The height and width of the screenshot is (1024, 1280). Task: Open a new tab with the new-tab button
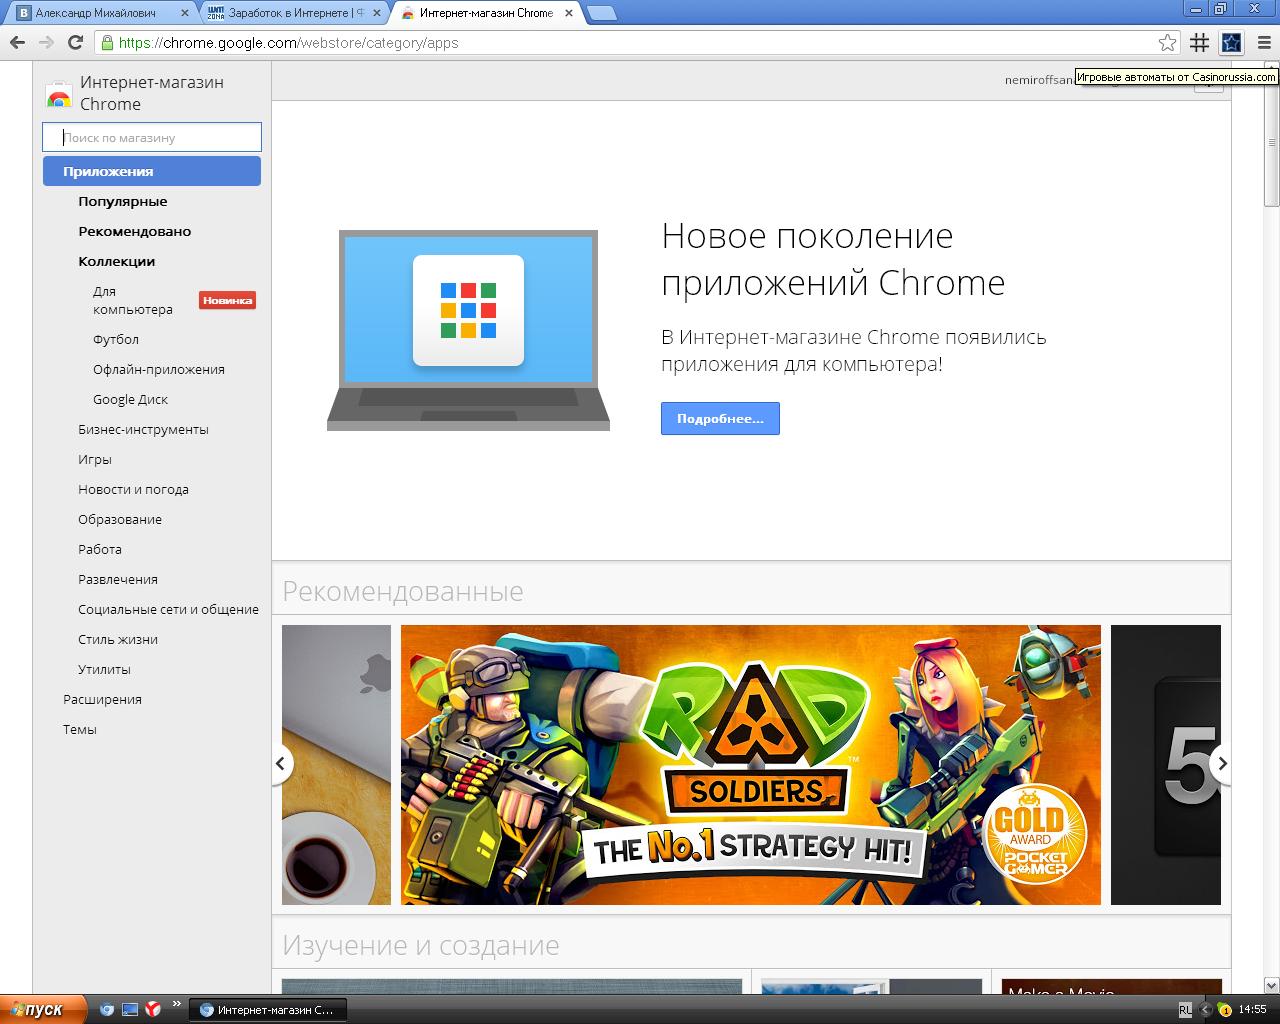coord(600,13)
